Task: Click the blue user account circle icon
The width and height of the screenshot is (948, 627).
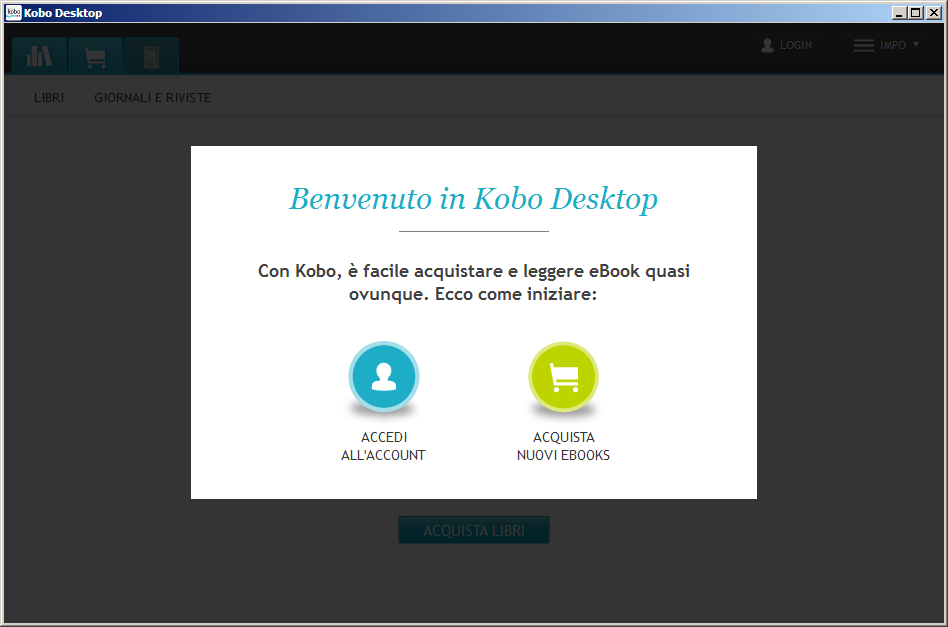Action: click(383, 376)
